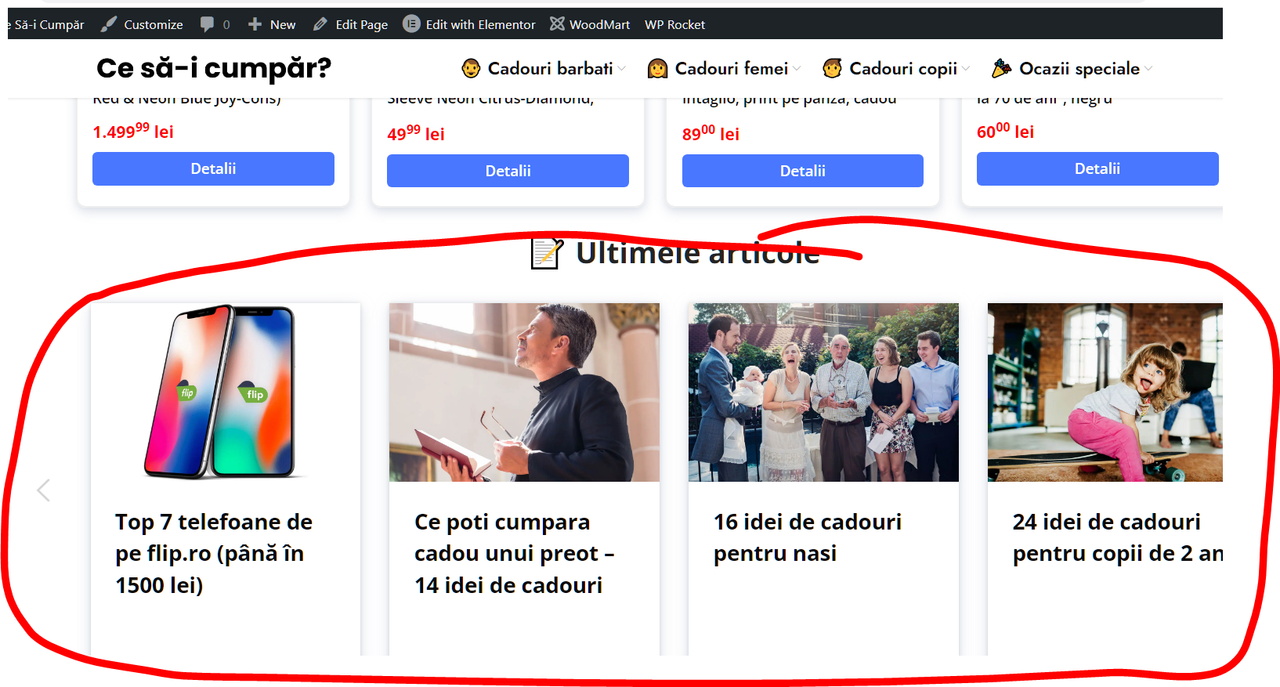
Task: Click the Edit Page pencil icon
Action: 320,24
